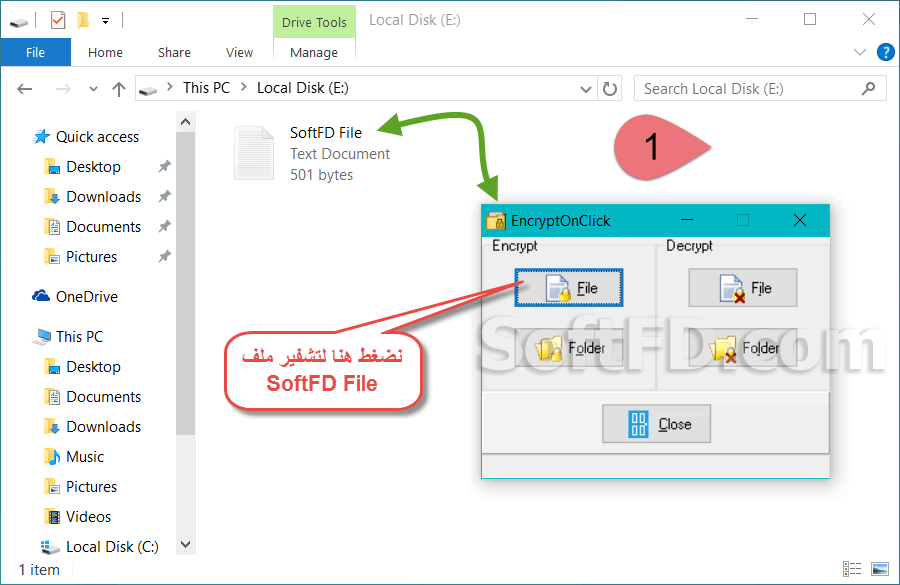Close the EncryptOnClick window with X
Image resolution: width=900 pixels, height=585 pixels.
click(x=800, y=220)
